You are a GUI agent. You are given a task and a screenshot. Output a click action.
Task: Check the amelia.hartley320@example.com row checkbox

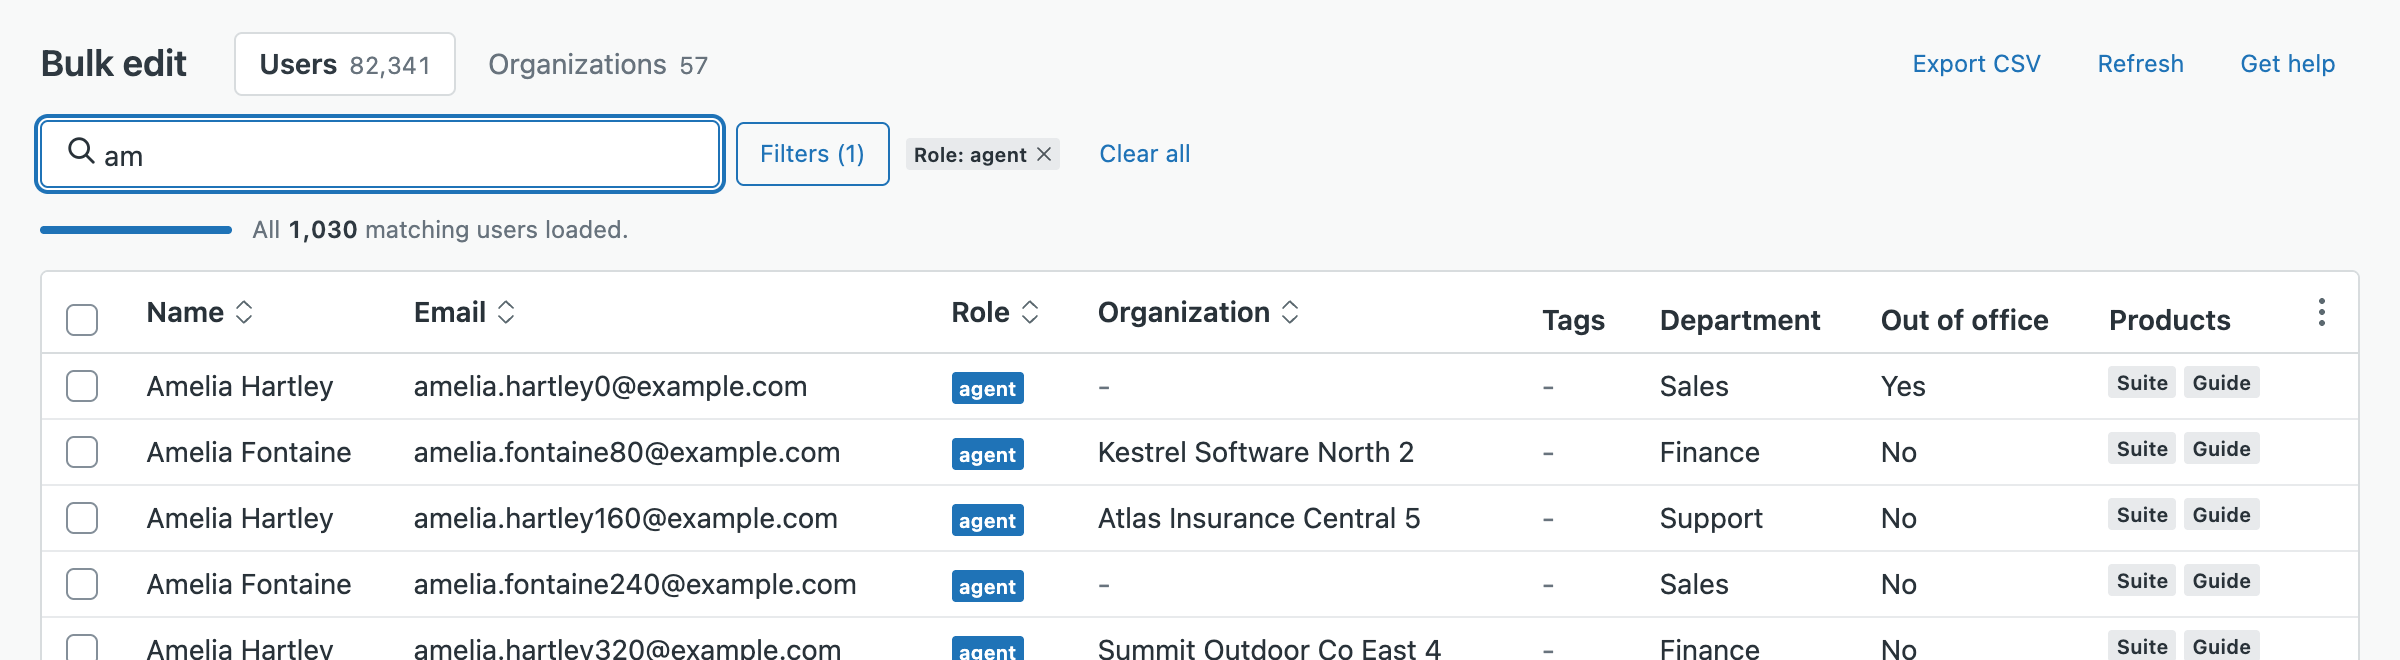pyautogui.click(x=82, y=647)
